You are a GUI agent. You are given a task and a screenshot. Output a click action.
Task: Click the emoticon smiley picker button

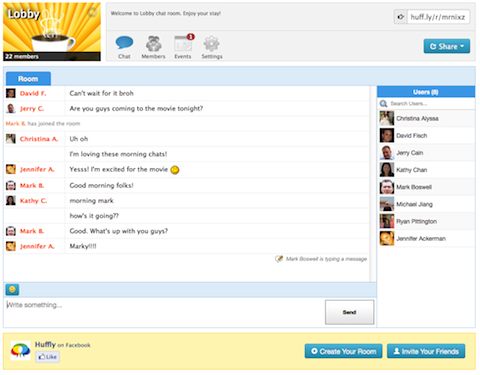12,289
